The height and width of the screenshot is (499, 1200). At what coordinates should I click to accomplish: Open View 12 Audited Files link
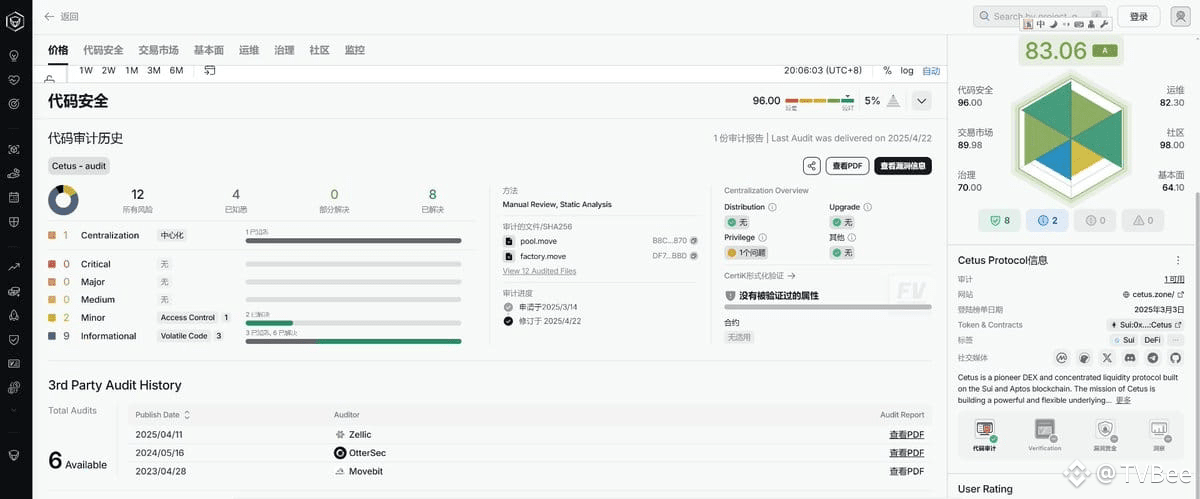tap(539, 271)
